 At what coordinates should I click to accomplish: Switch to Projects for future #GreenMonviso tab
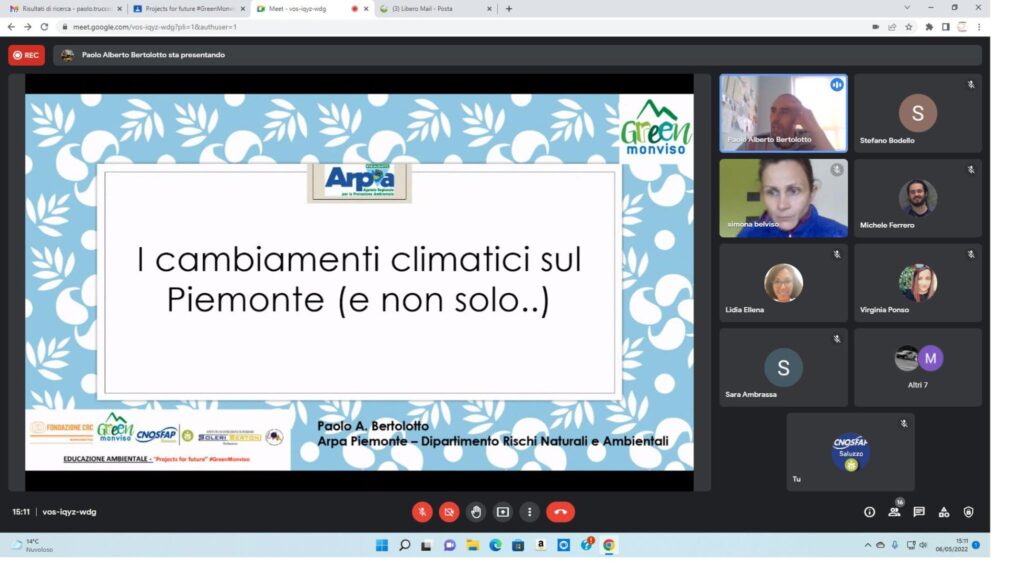tap(185, 9)
